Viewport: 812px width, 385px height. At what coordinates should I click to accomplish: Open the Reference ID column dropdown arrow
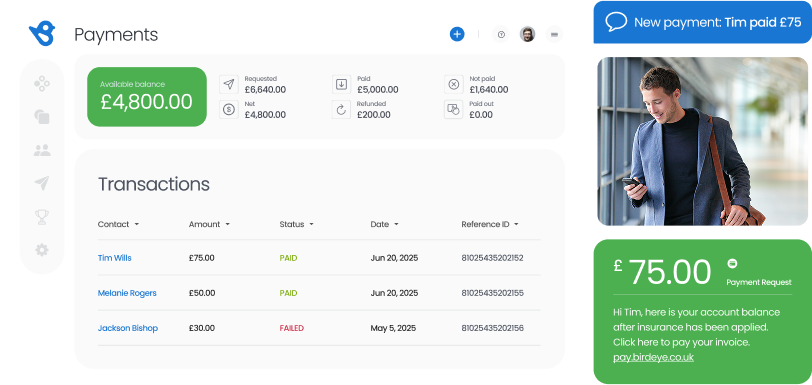pos(516,224)
